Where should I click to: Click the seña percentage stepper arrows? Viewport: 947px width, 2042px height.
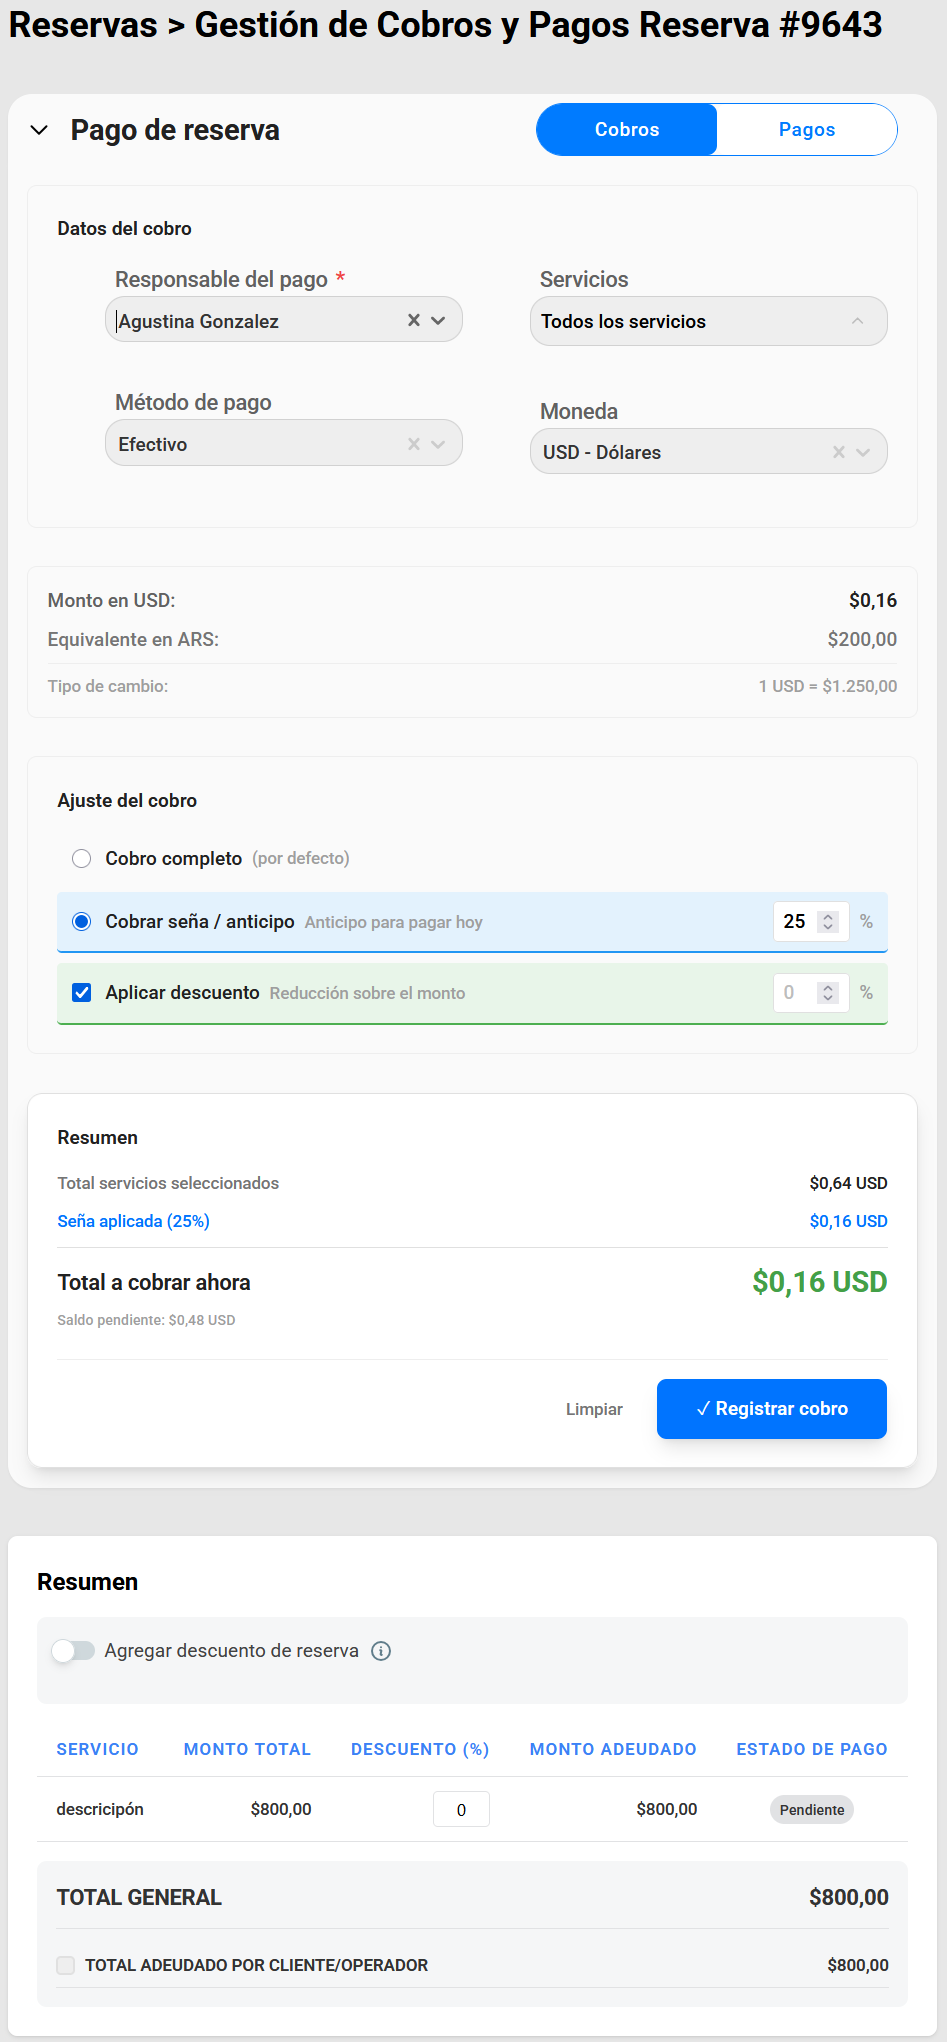coord(828,921)
